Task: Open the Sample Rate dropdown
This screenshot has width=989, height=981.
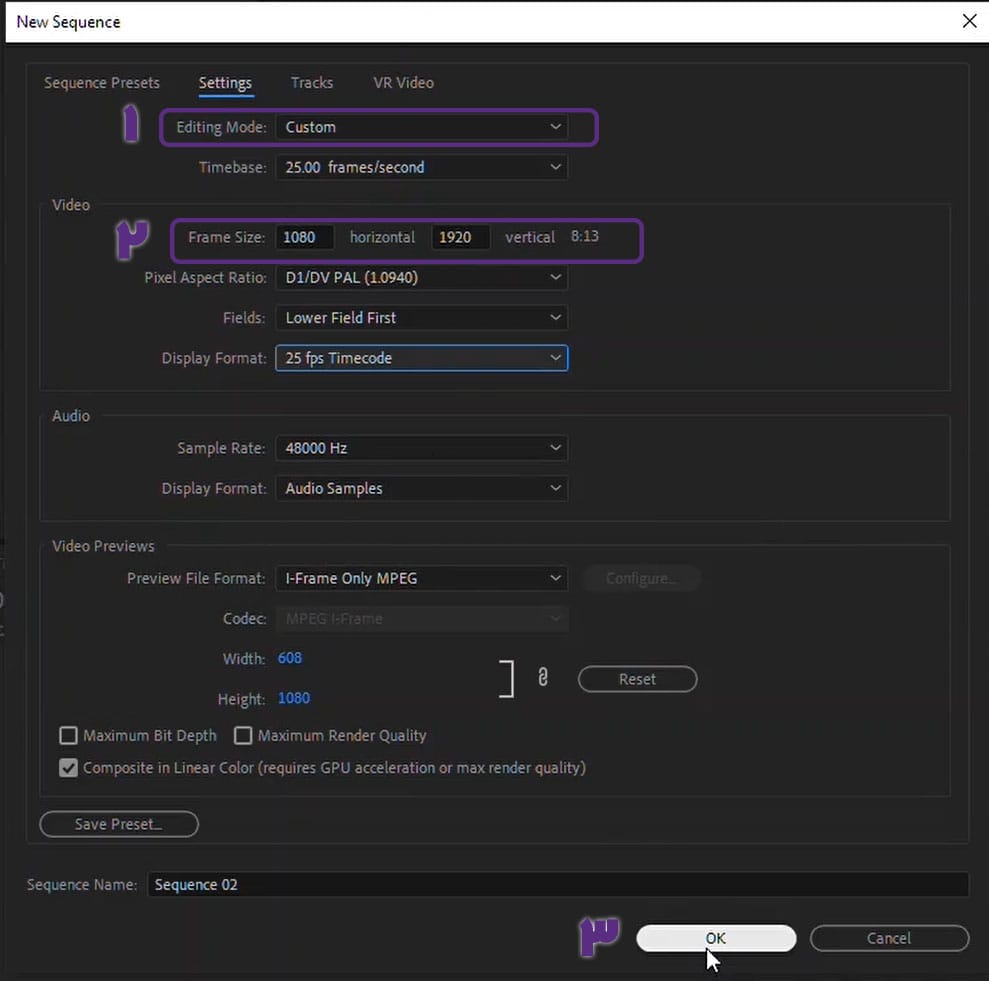Action: (421, 448)
